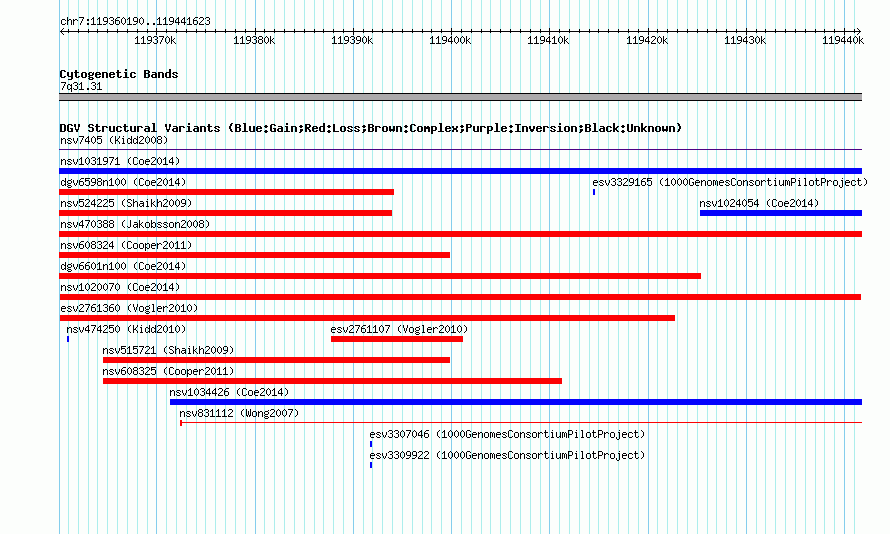Click the thin purple nsv7405 inversion line
The image size is (890, 534).
[460, 150]
